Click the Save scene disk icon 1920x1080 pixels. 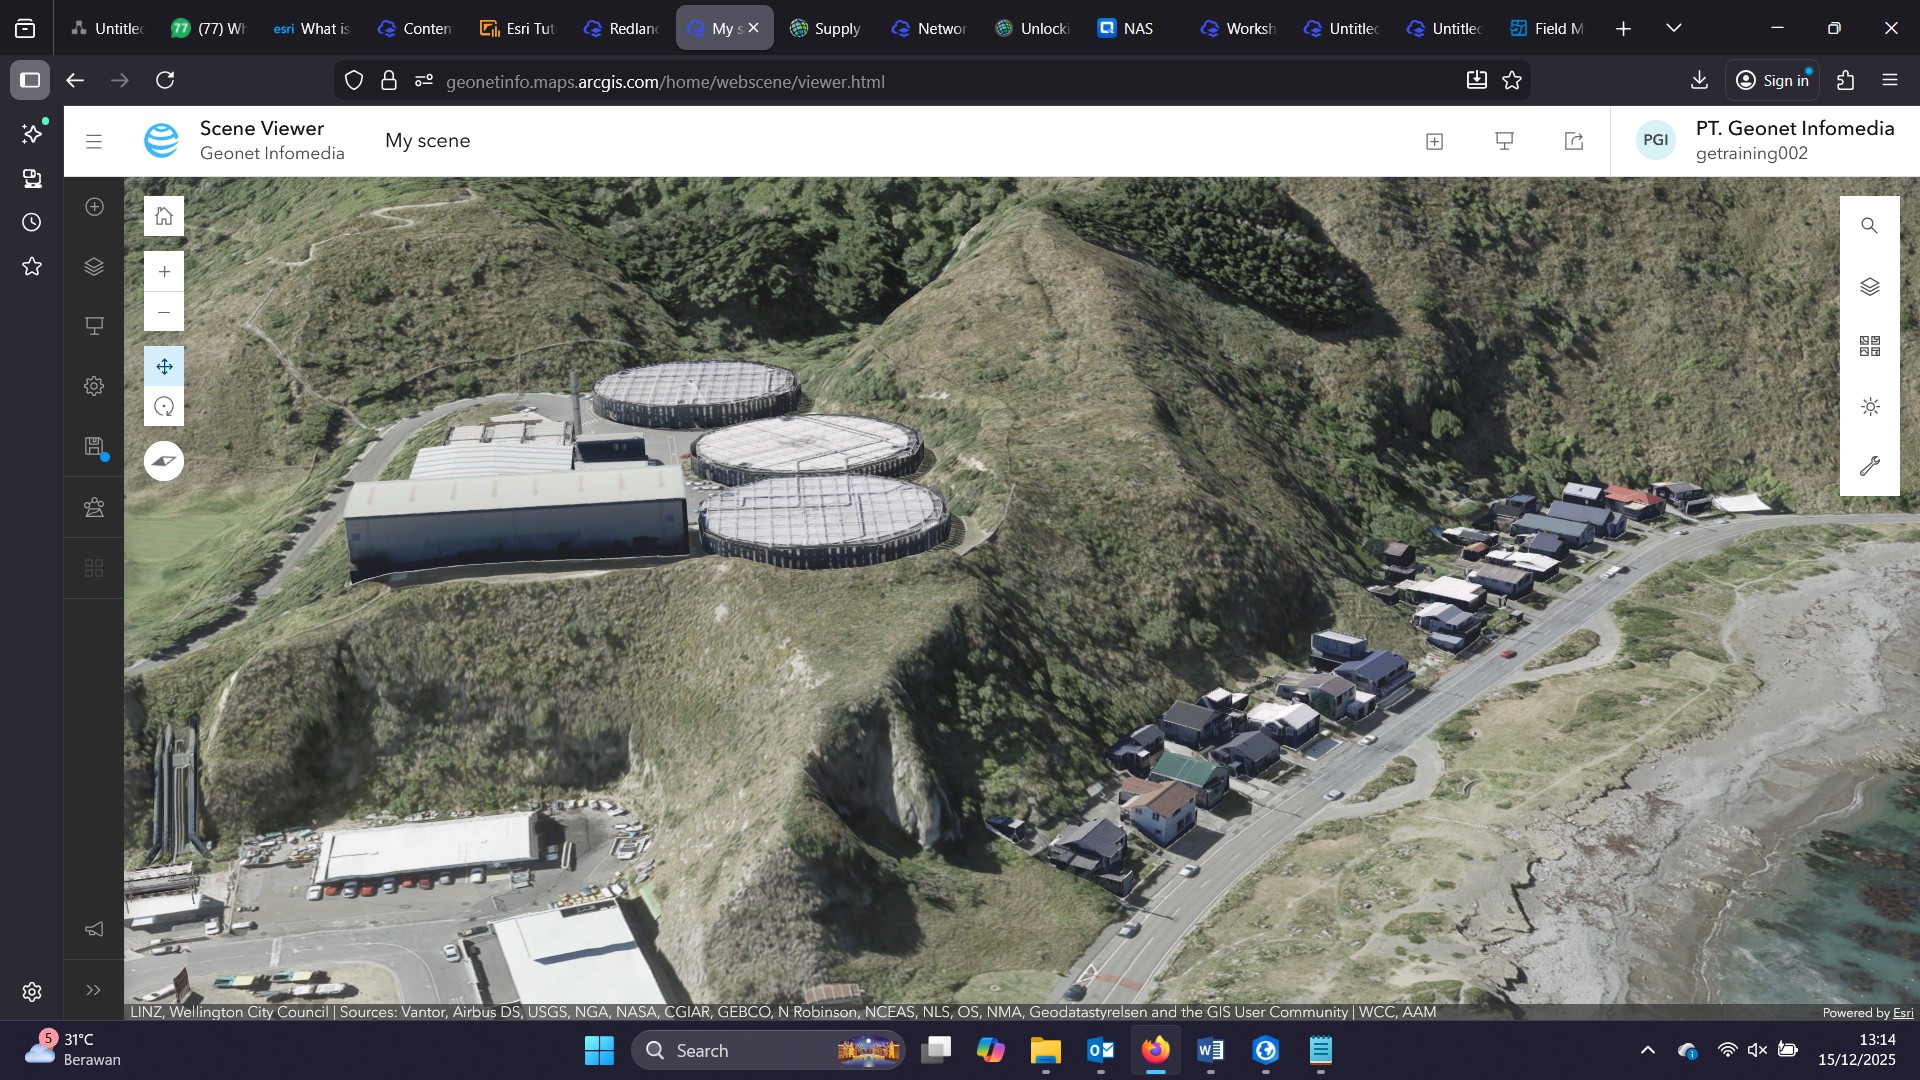tap(94, 446)
